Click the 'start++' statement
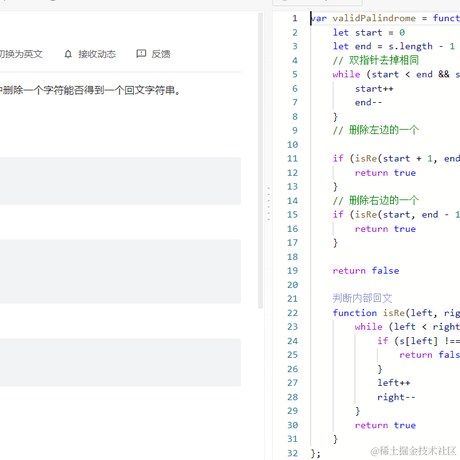The width and height of the screenshot is (460, 460). 374,89
